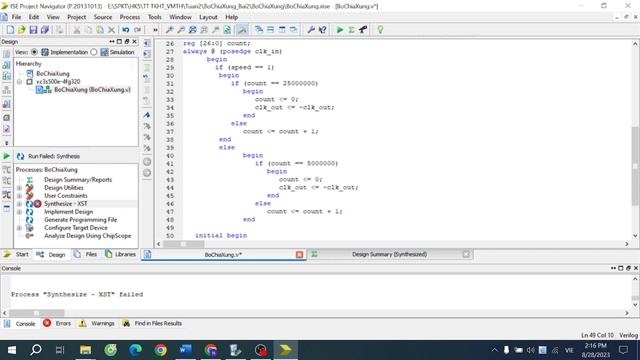Select the Implementation view radio button
This screenshot has height=360, width=640.
(34, 52)
